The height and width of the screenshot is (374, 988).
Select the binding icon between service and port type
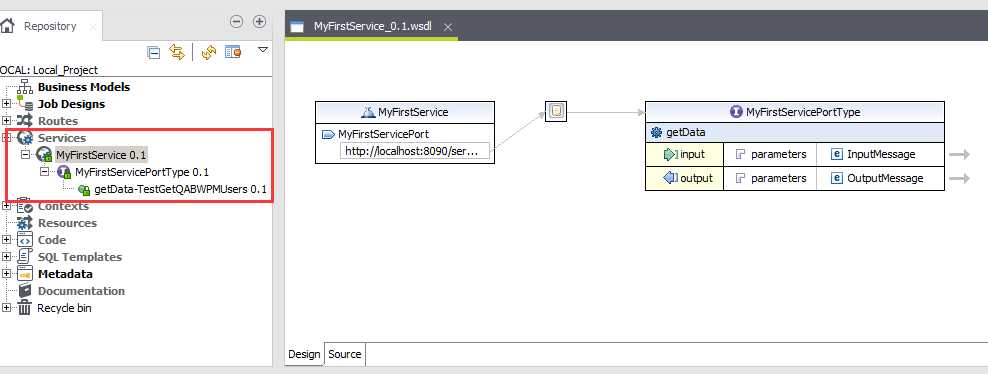click(x=556, y=112)
